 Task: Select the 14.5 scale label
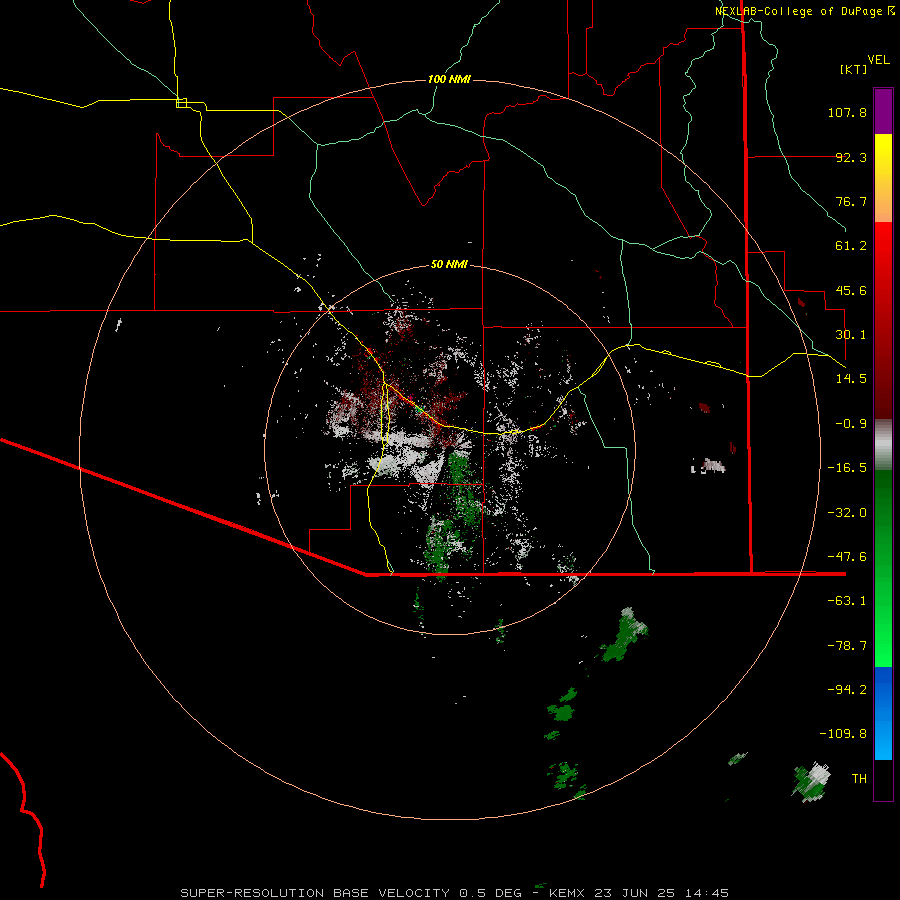851,379
